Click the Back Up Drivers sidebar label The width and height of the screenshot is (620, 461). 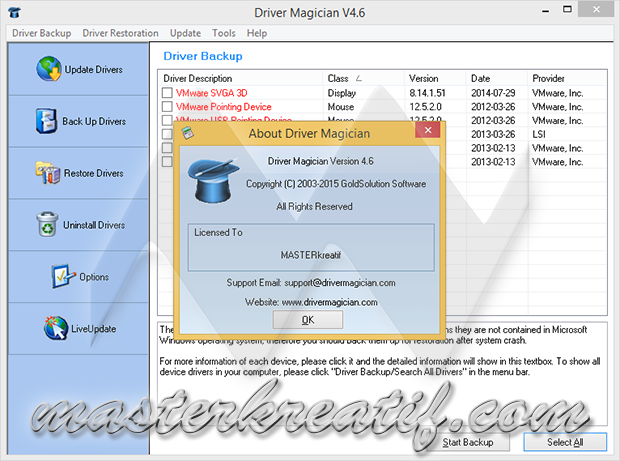94,121
